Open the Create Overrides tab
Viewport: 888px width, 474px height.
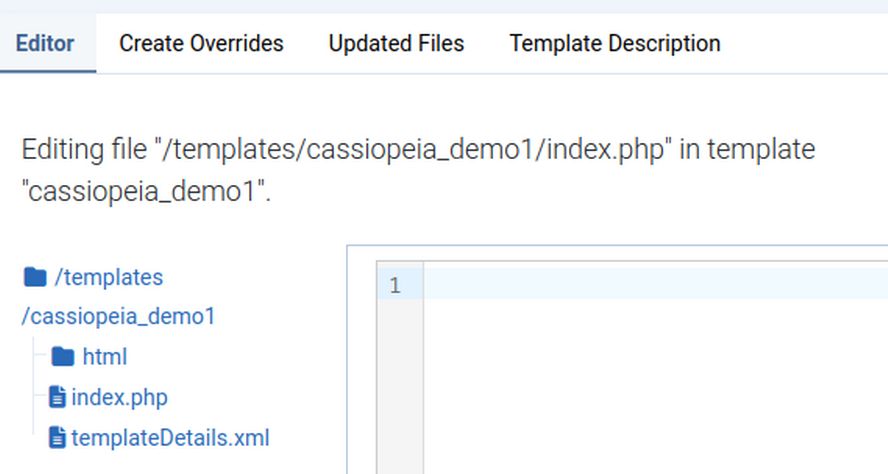pos(201,44)
